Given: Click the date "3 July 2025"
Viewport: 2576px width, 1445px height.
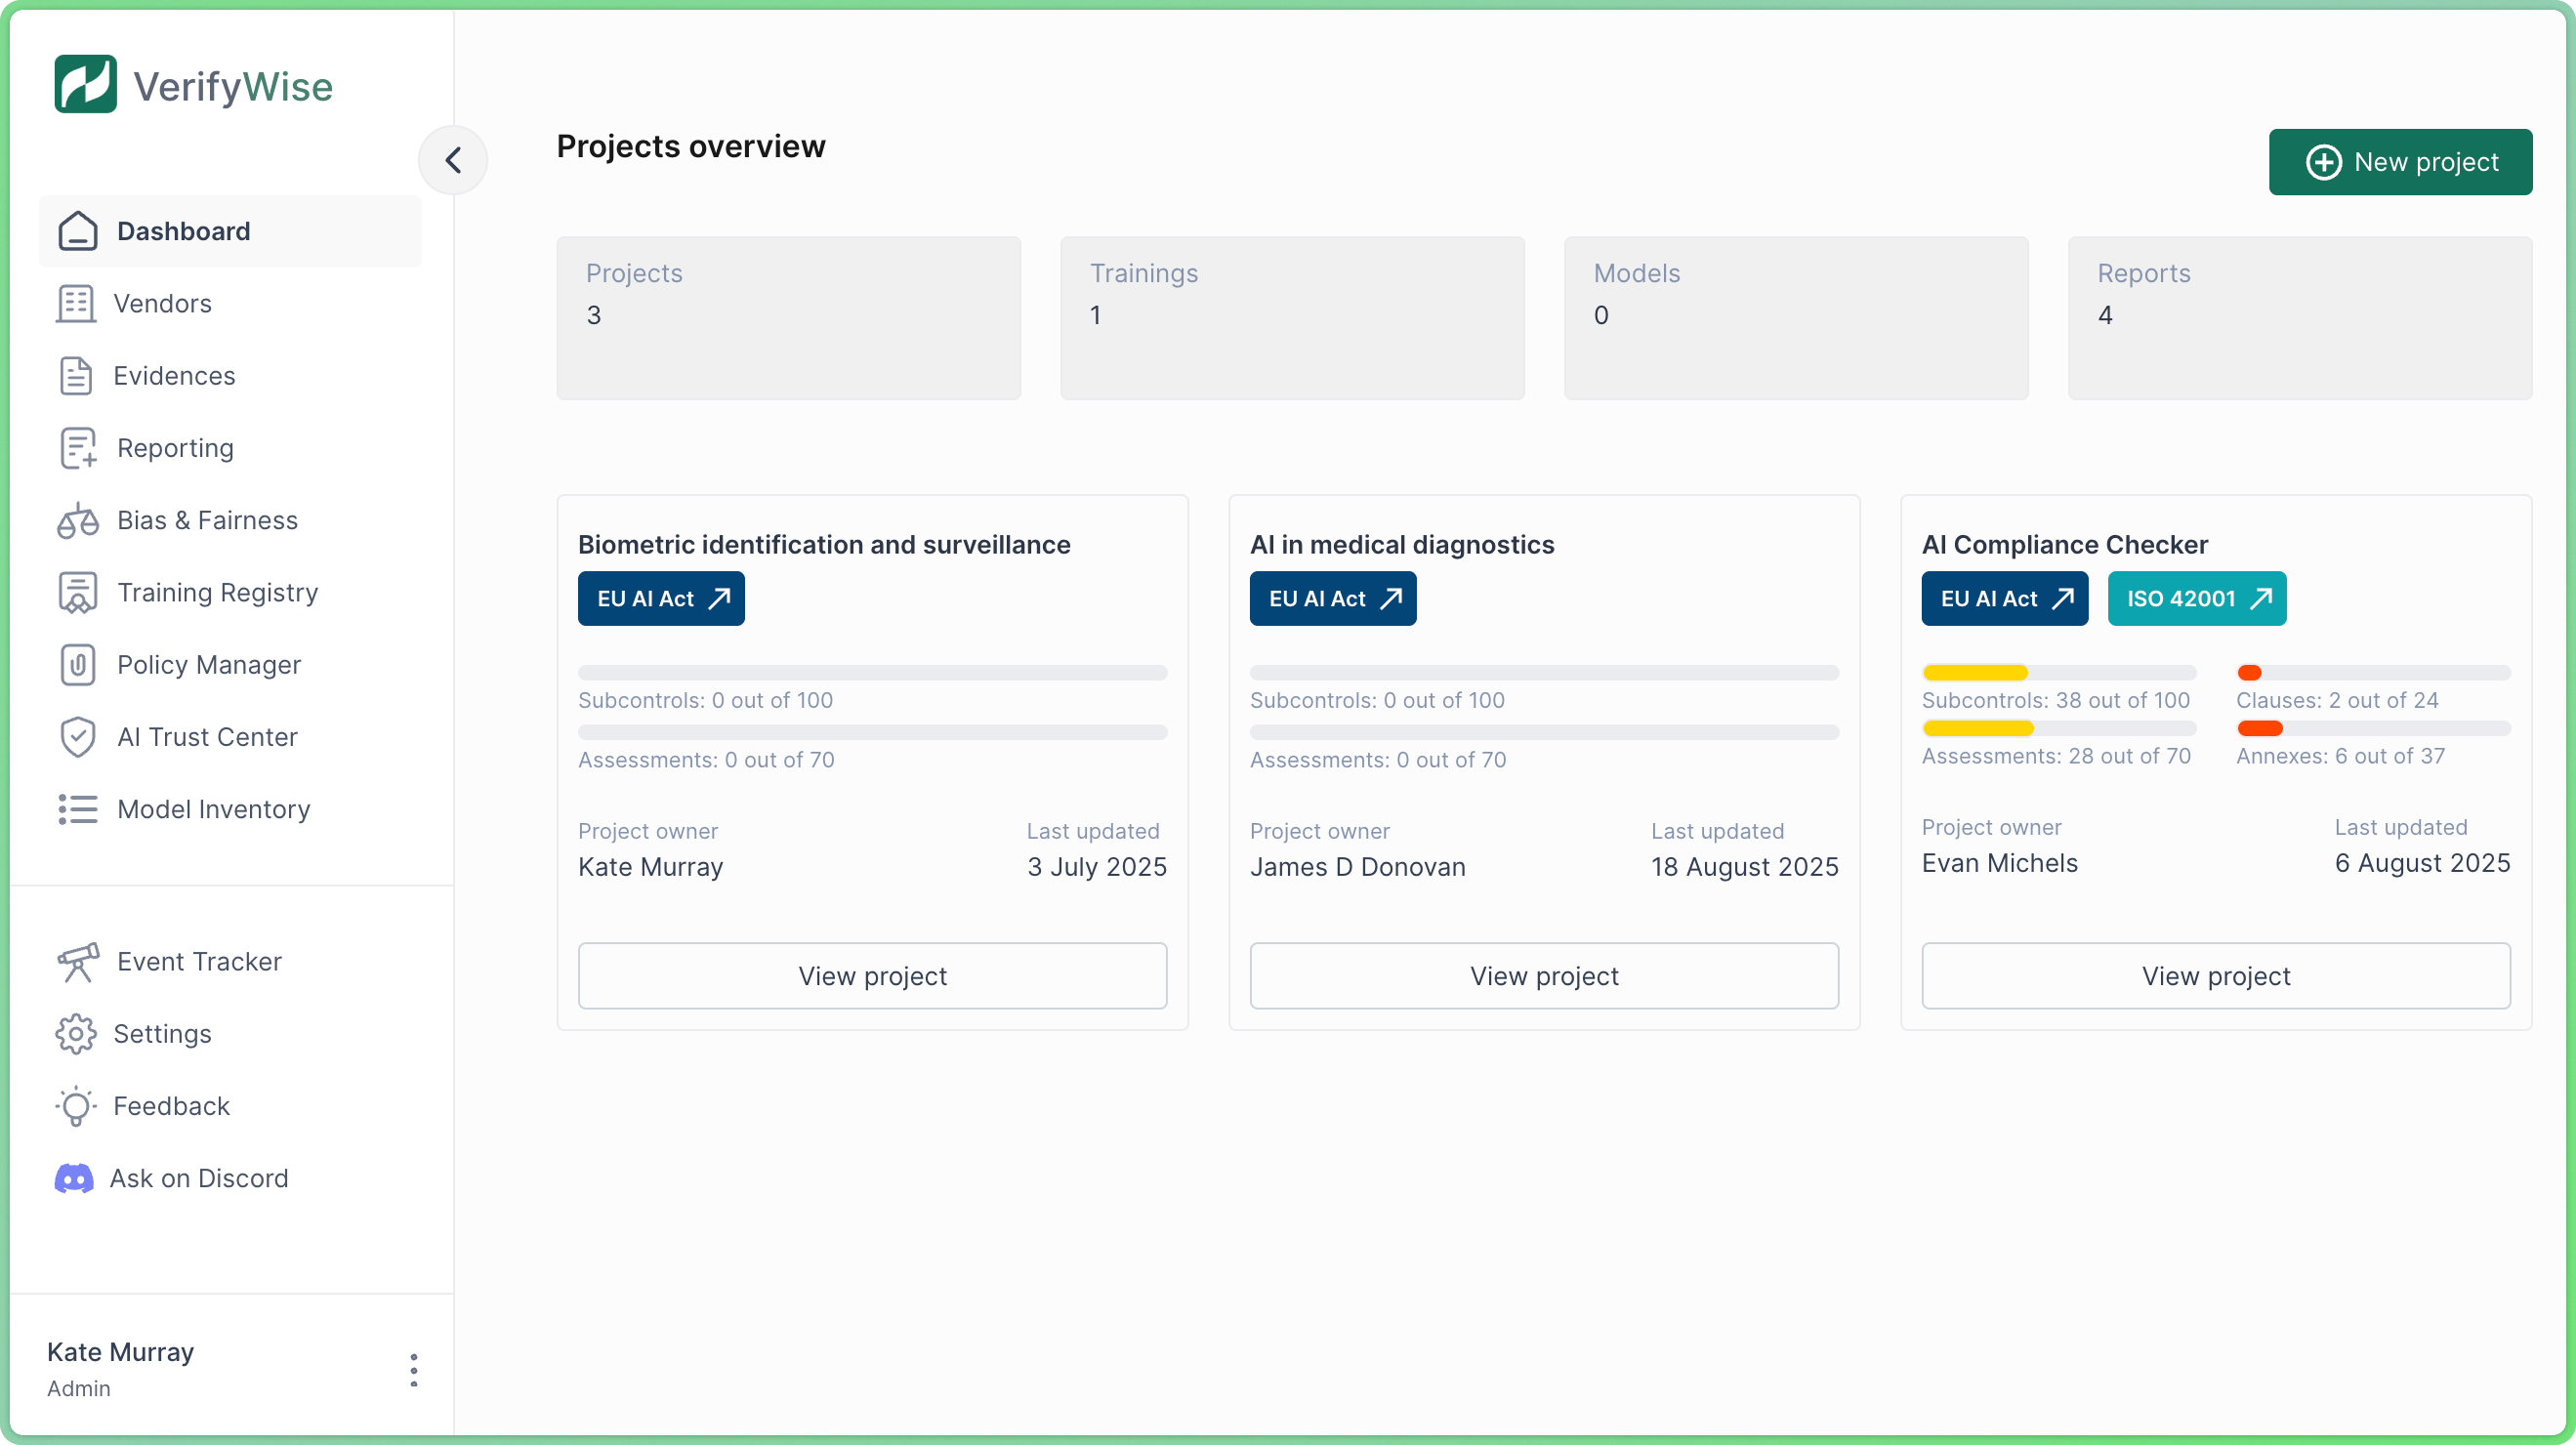Looking at the screenshot, I should coord(1097,866).
